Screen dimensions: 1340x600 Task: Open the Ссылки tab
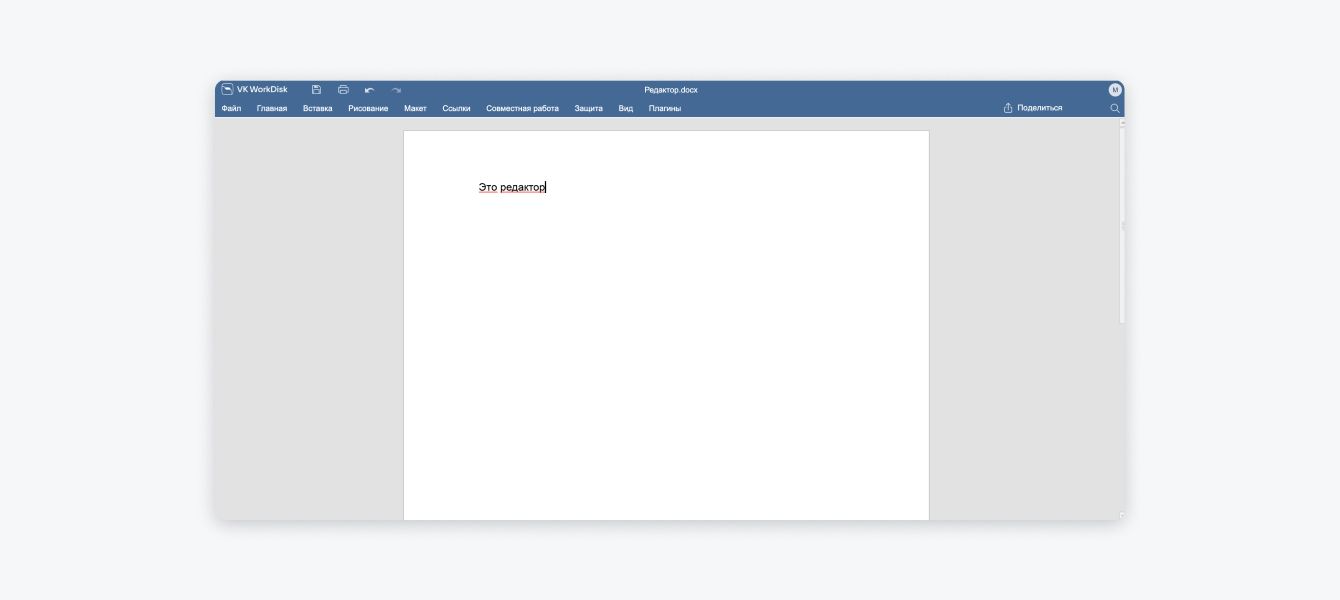pyautogui.click(x=456, y=108)
